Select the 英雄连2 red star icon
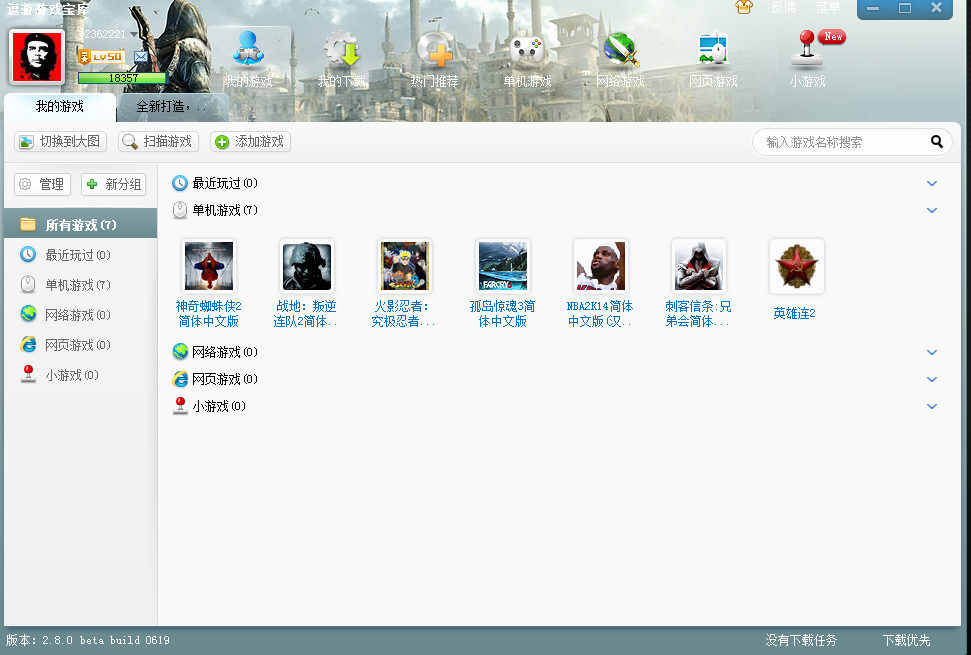 tap(796, 266)
